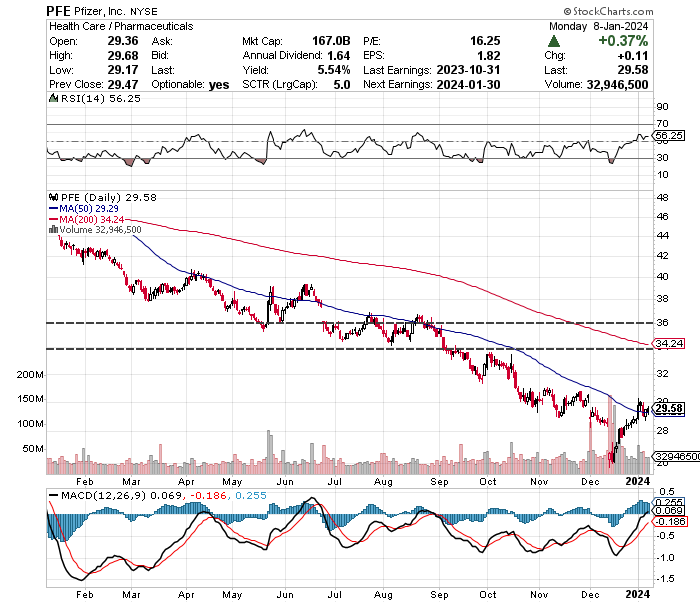Click the RSI(14) legend marker icon
This screenshot has width=700, height=603.
pos(52,100)
